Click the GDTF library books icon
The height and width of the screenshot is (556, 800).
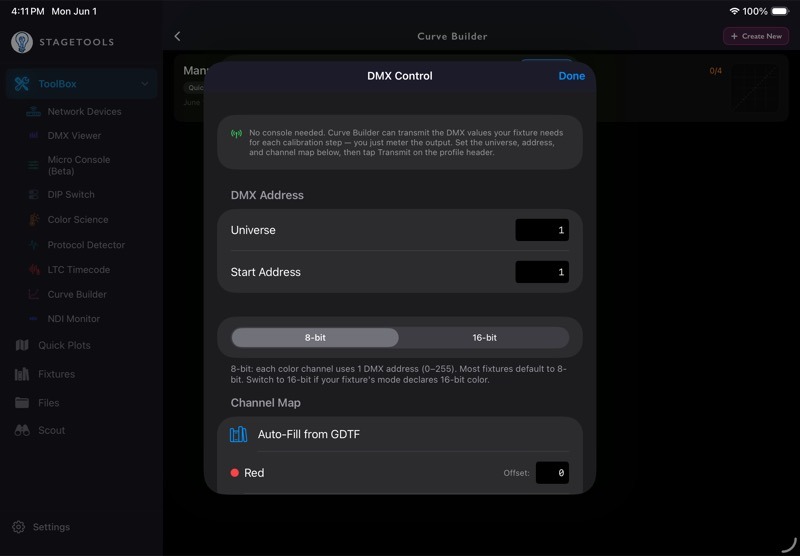238,434
